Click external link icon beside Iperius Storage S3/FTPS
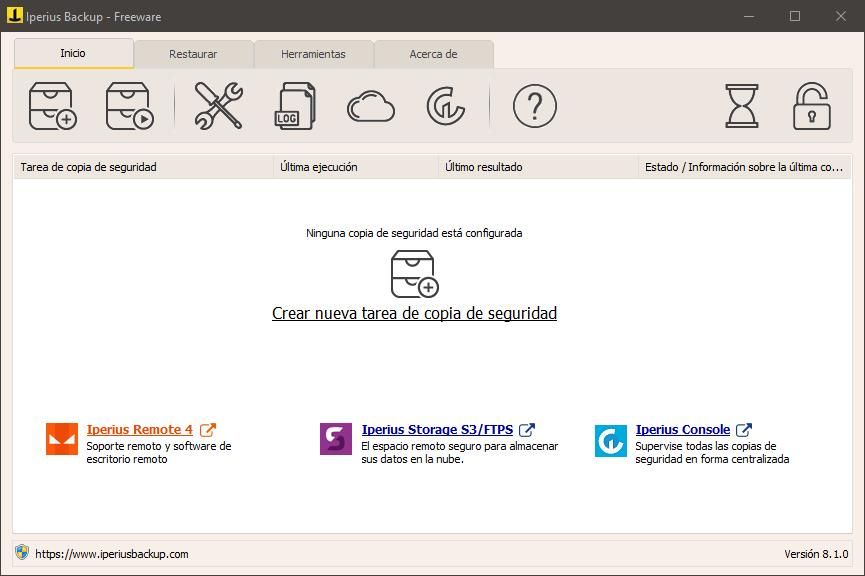This screenshot has width=865, height=576. (527, 430)
